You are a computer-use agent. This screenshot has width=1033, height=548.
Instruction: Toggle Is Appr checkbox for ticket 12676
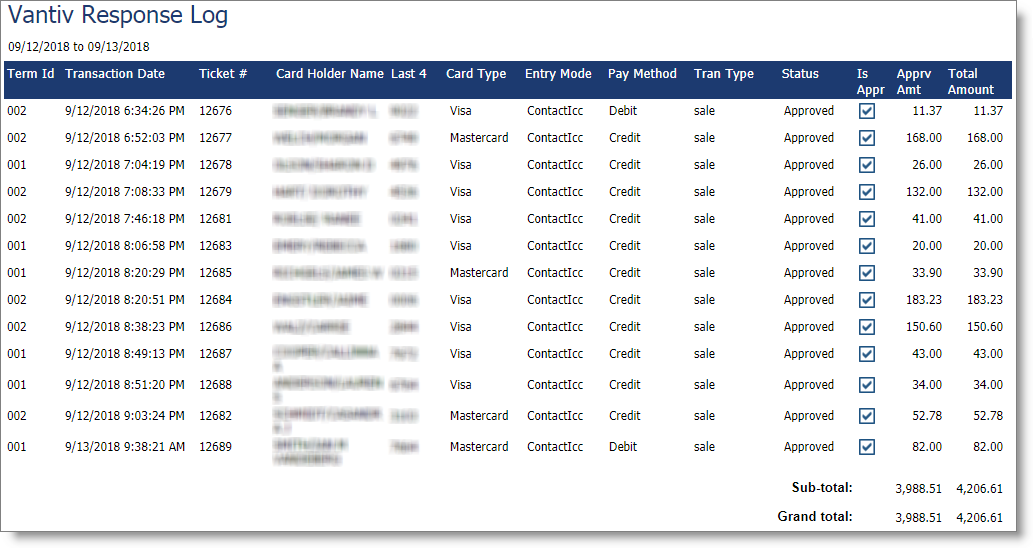867,111
